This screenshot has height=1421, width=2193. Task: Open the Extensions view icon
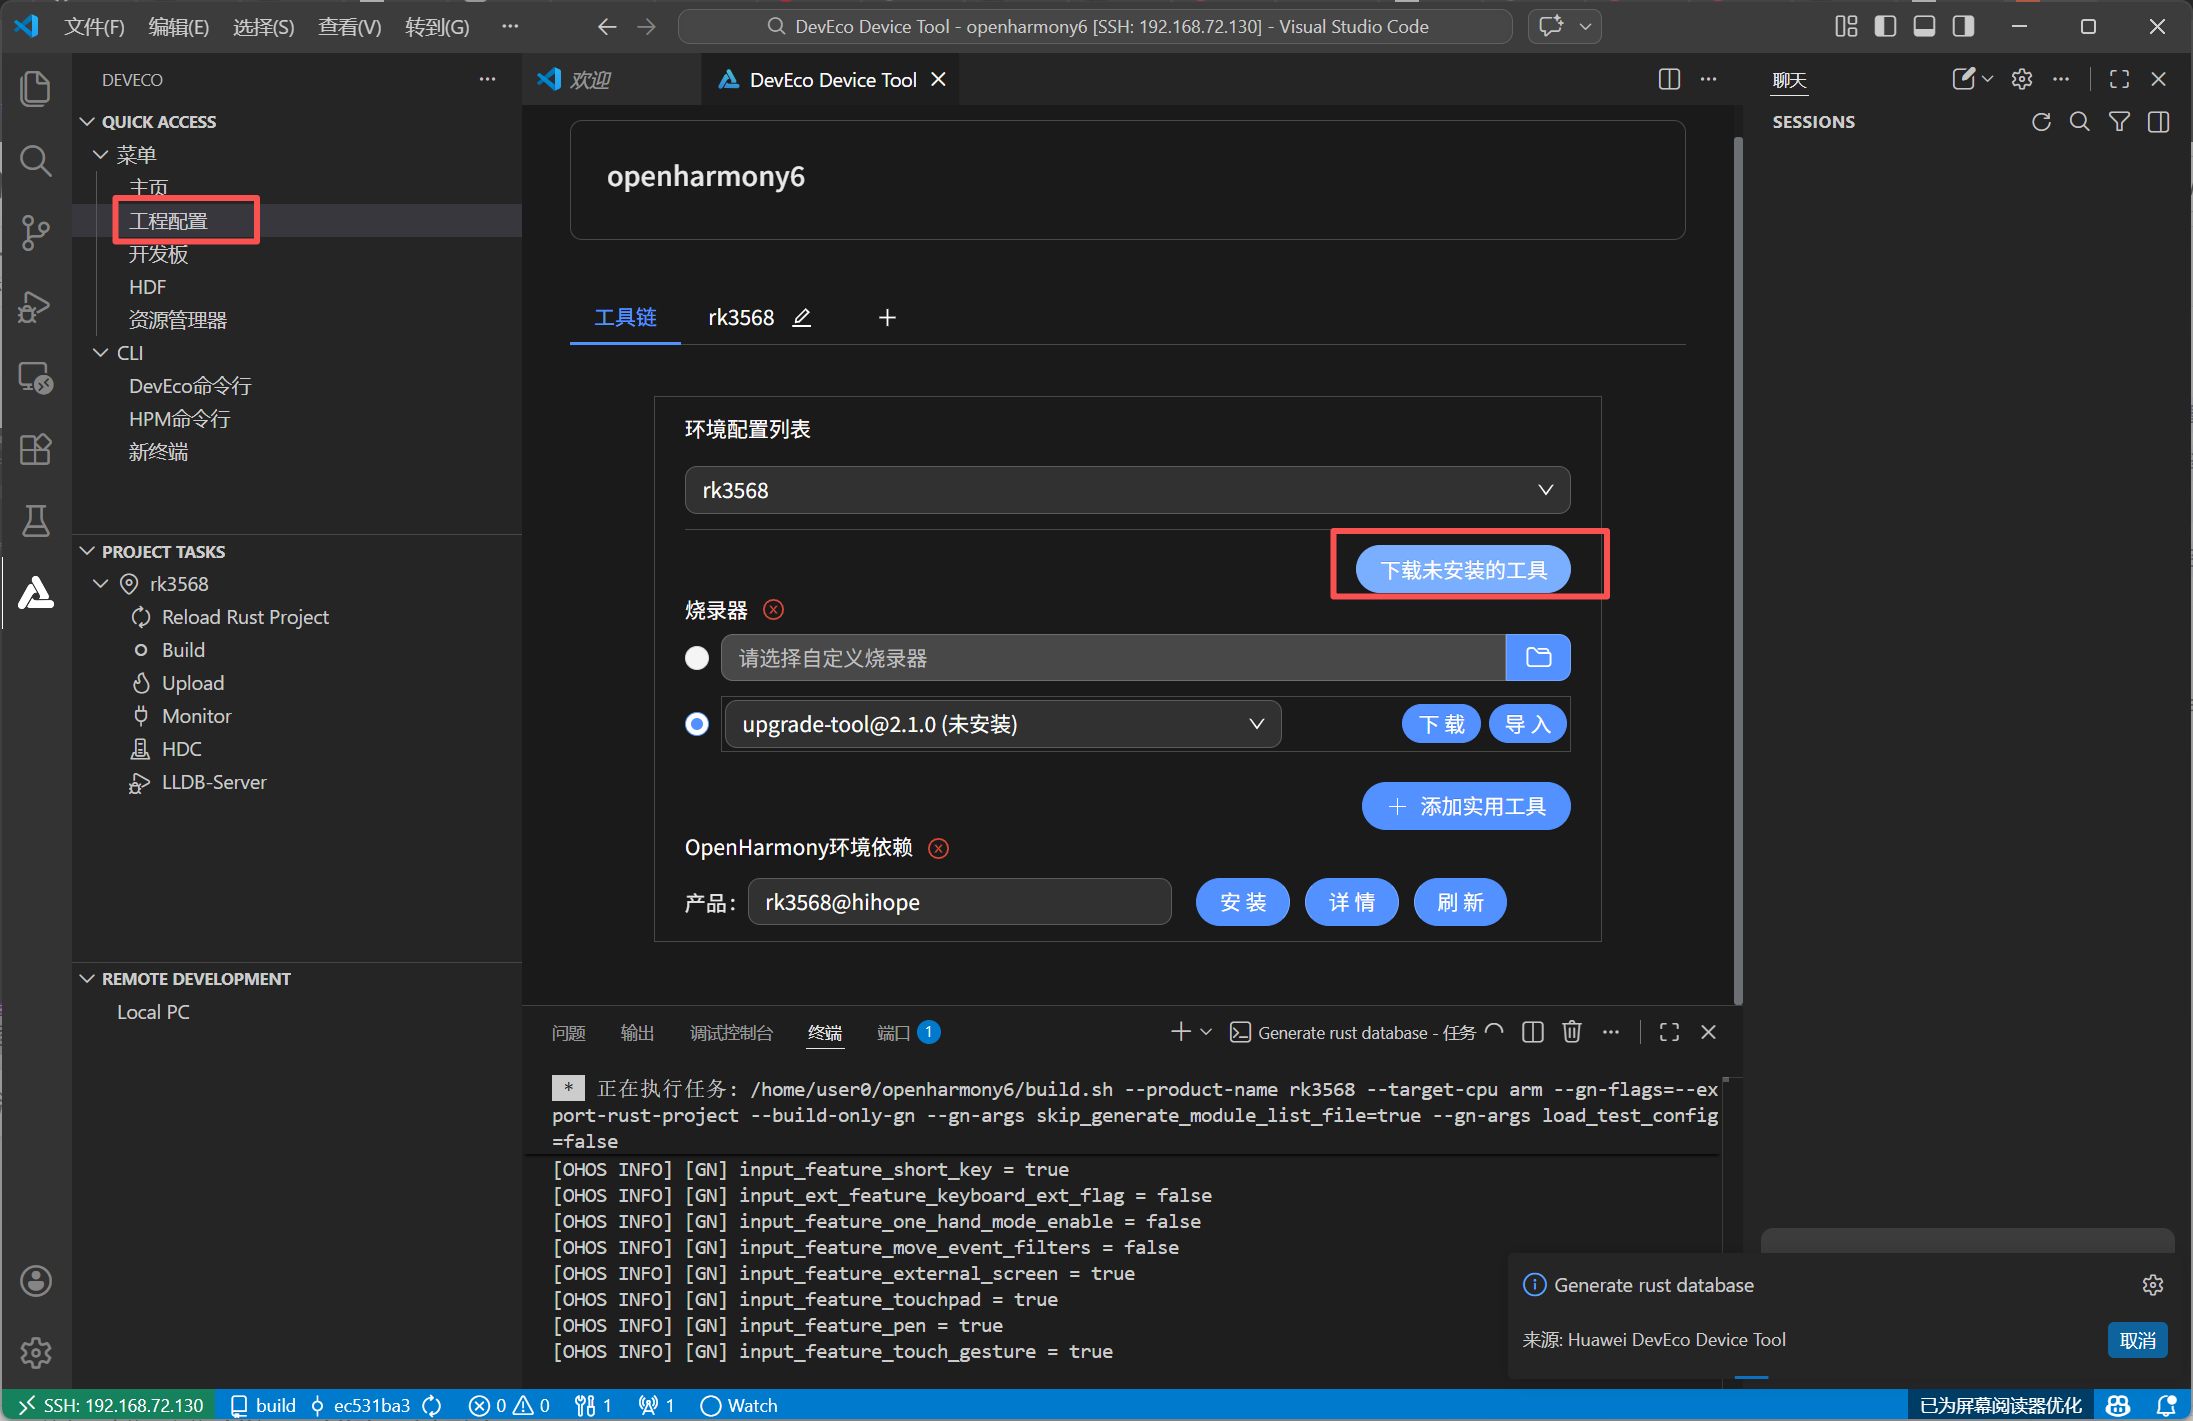tap(36, 449)
